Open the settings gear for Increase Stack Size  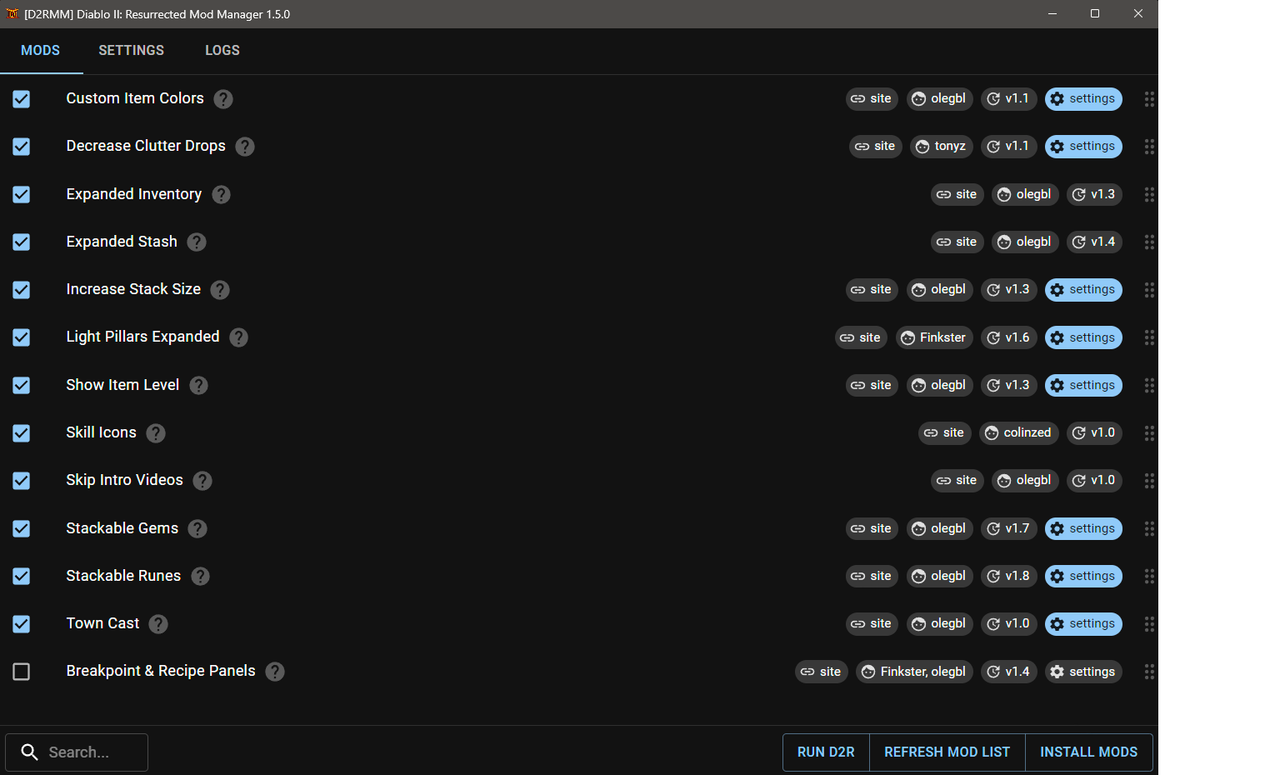(1083, 289)
